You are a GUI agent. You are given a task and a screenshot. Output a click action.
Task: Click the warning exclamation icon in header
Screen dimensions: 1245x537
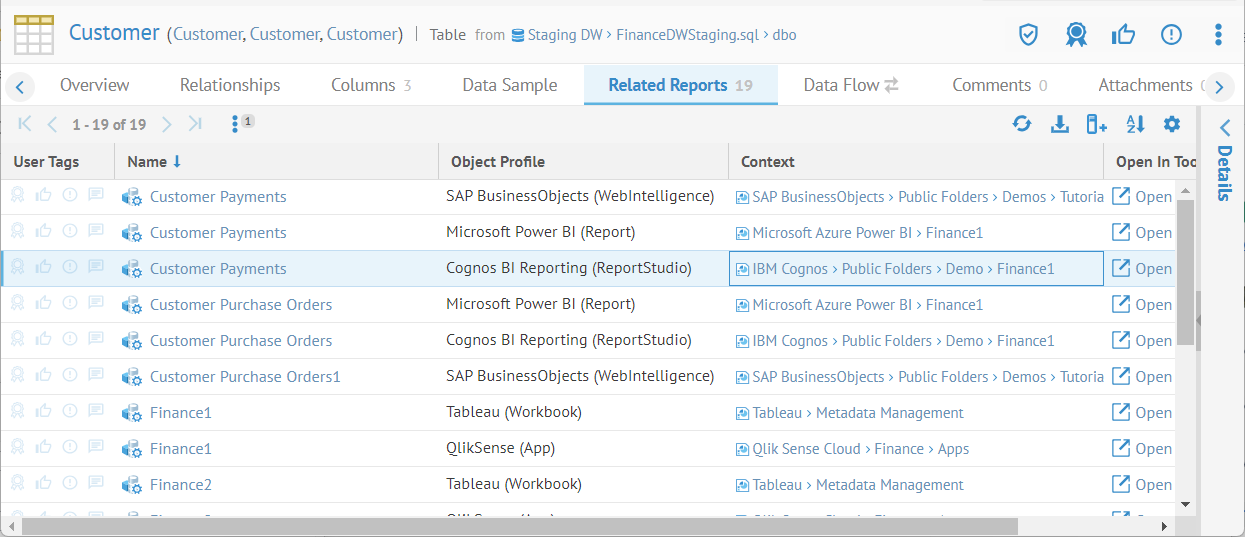point(1171,35)
